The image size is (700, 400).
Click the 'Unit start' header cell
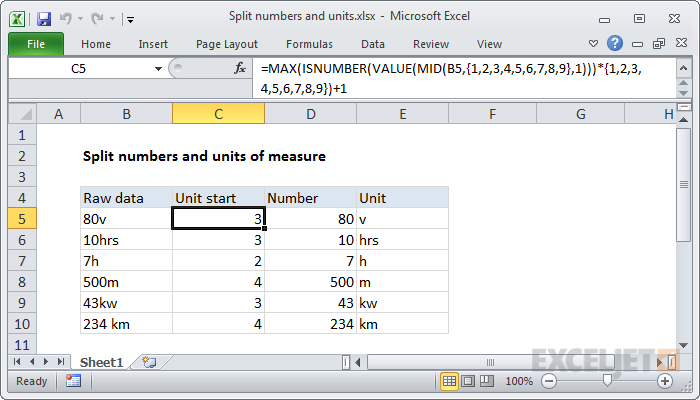(218, 198)
